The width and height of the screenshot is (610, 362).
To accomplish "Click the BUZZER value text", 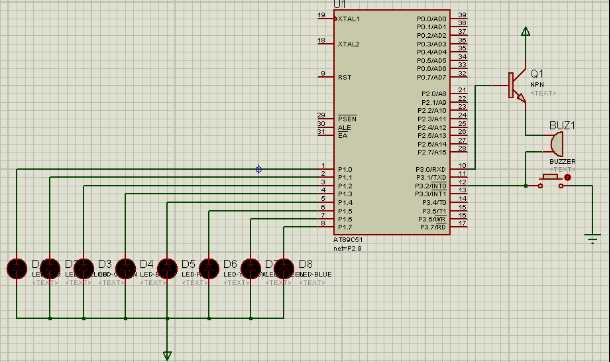I will point(562,161).
